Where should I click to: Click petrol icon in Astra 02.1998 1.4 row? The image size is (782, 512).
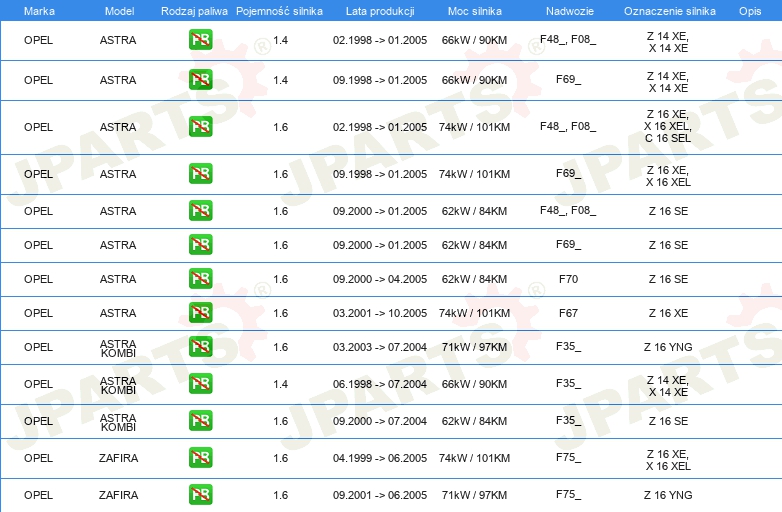pyautogui.click(x=200, y=40)
